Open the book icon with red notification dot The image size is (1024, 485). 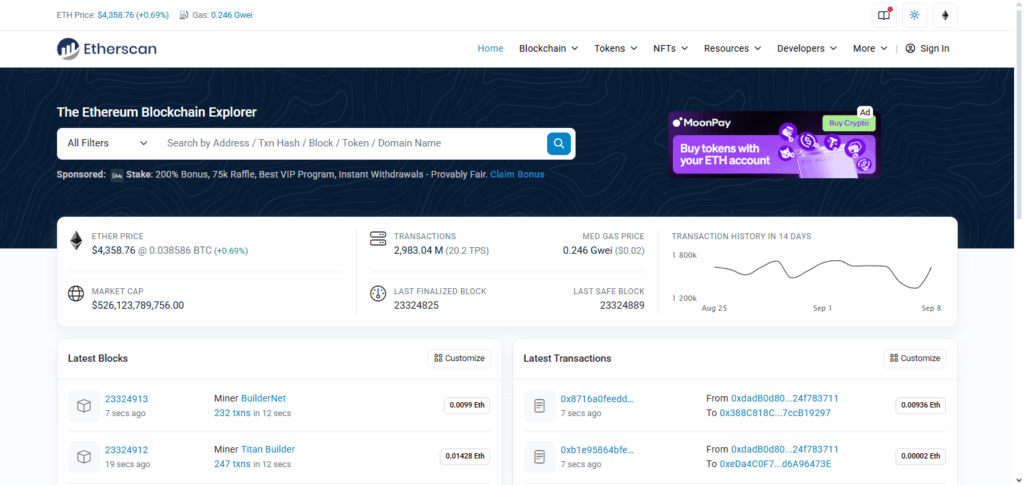[x=883, y=15]
